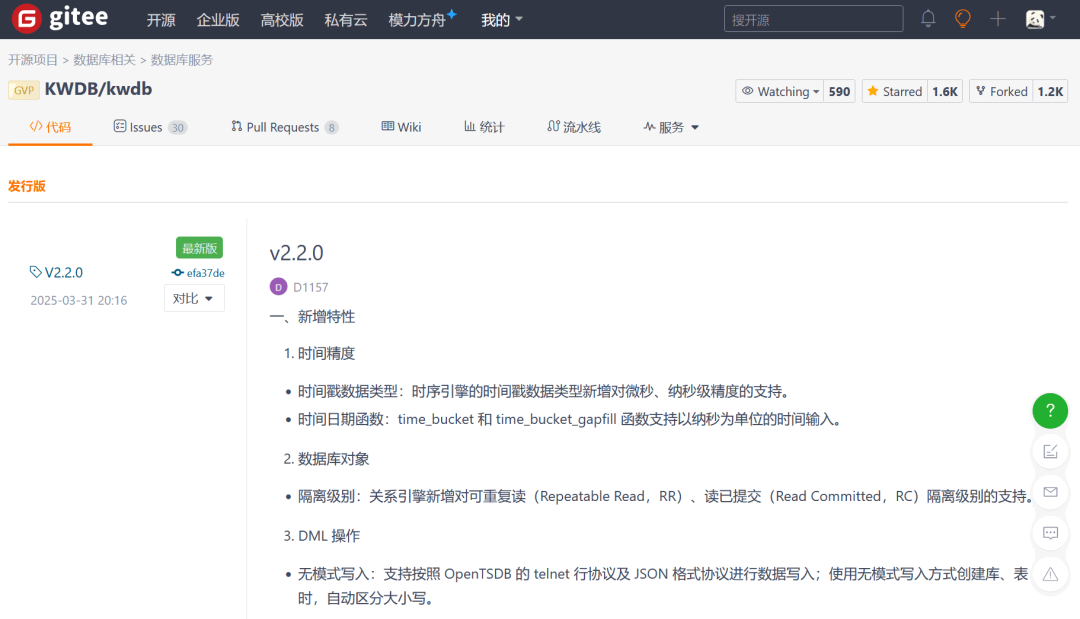Click the floating edit feedback icon
Screen dimensions: 1080x619
click(1050, 452)
